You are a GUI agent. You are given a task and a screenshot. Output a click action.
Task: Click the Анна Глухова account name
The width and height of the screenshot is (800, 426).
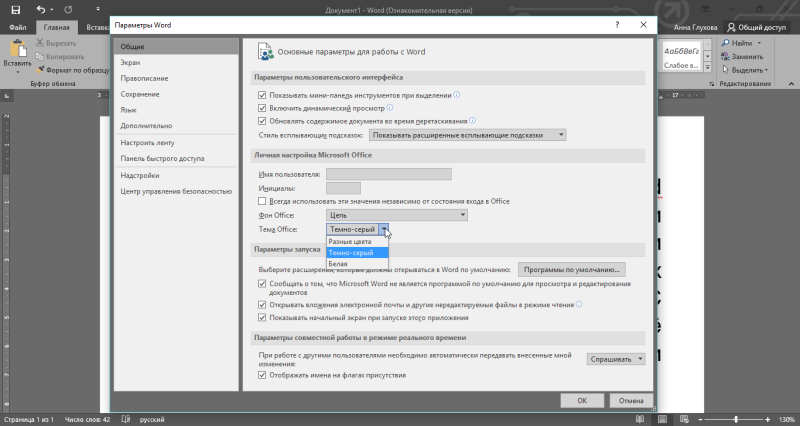click(695, 28)
